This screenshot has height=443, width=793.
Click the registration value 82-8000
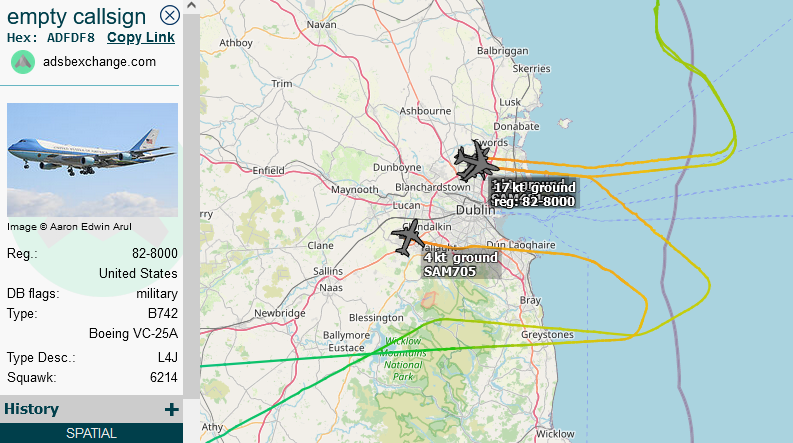point(155,253)
